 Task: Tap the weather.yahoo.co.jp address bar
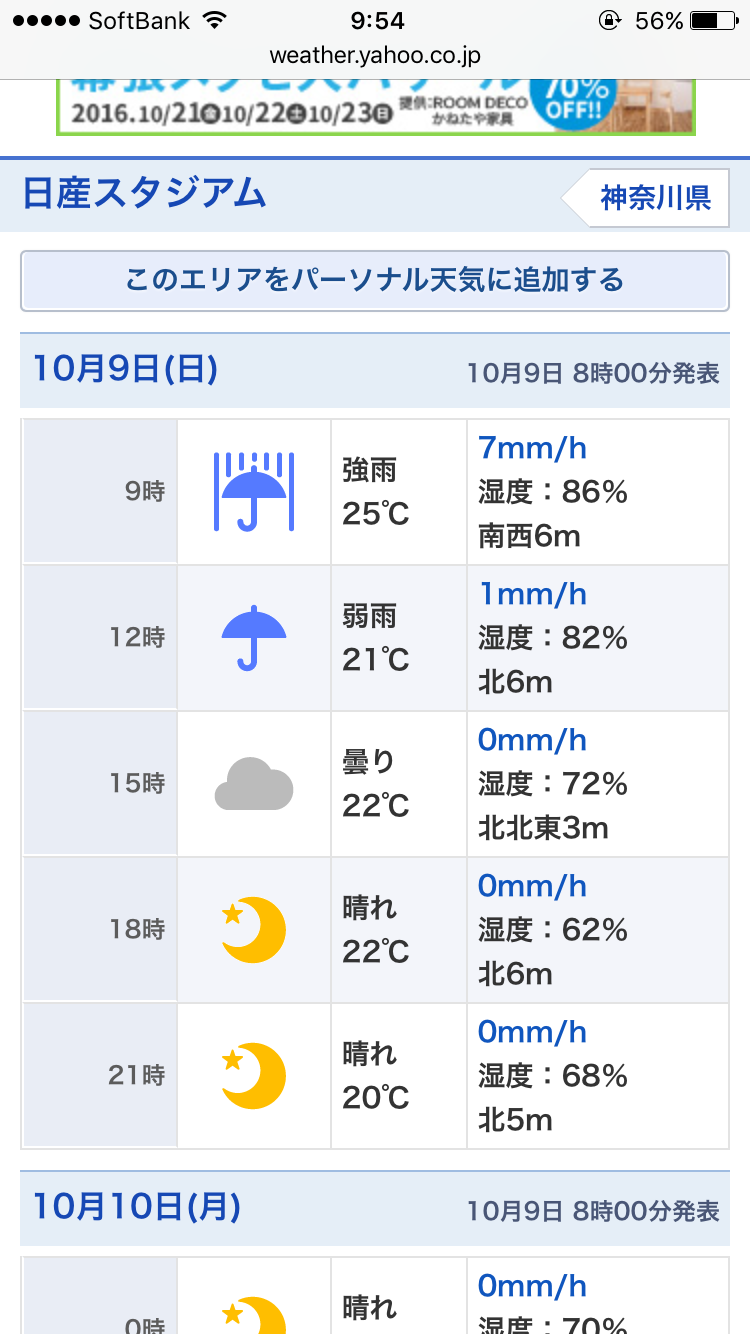click(375, 56)
